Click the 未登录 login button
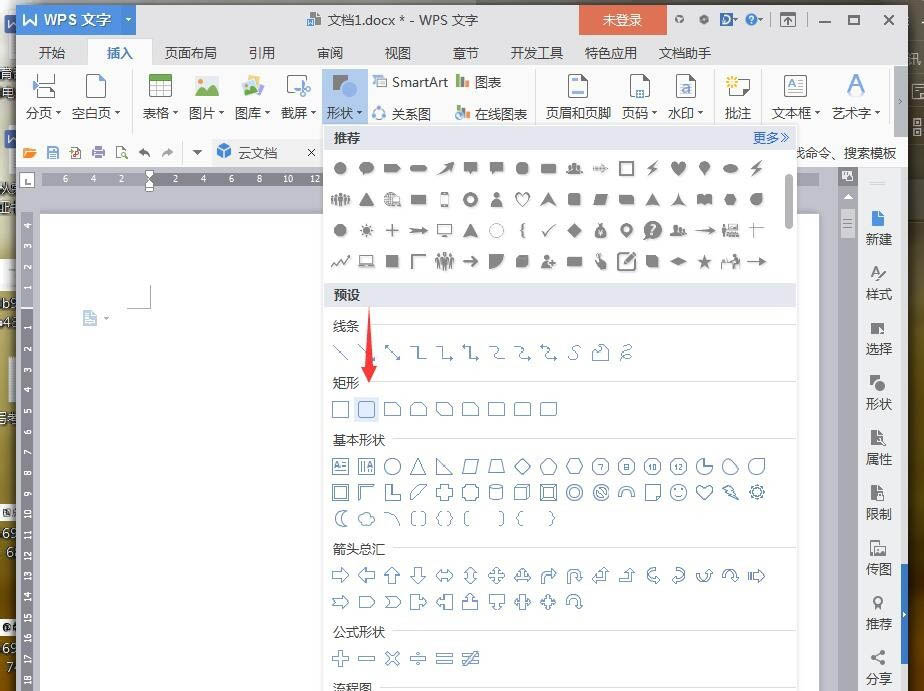Screen dimensions: 924x691 pyautogui.click(x=622, y=20)
